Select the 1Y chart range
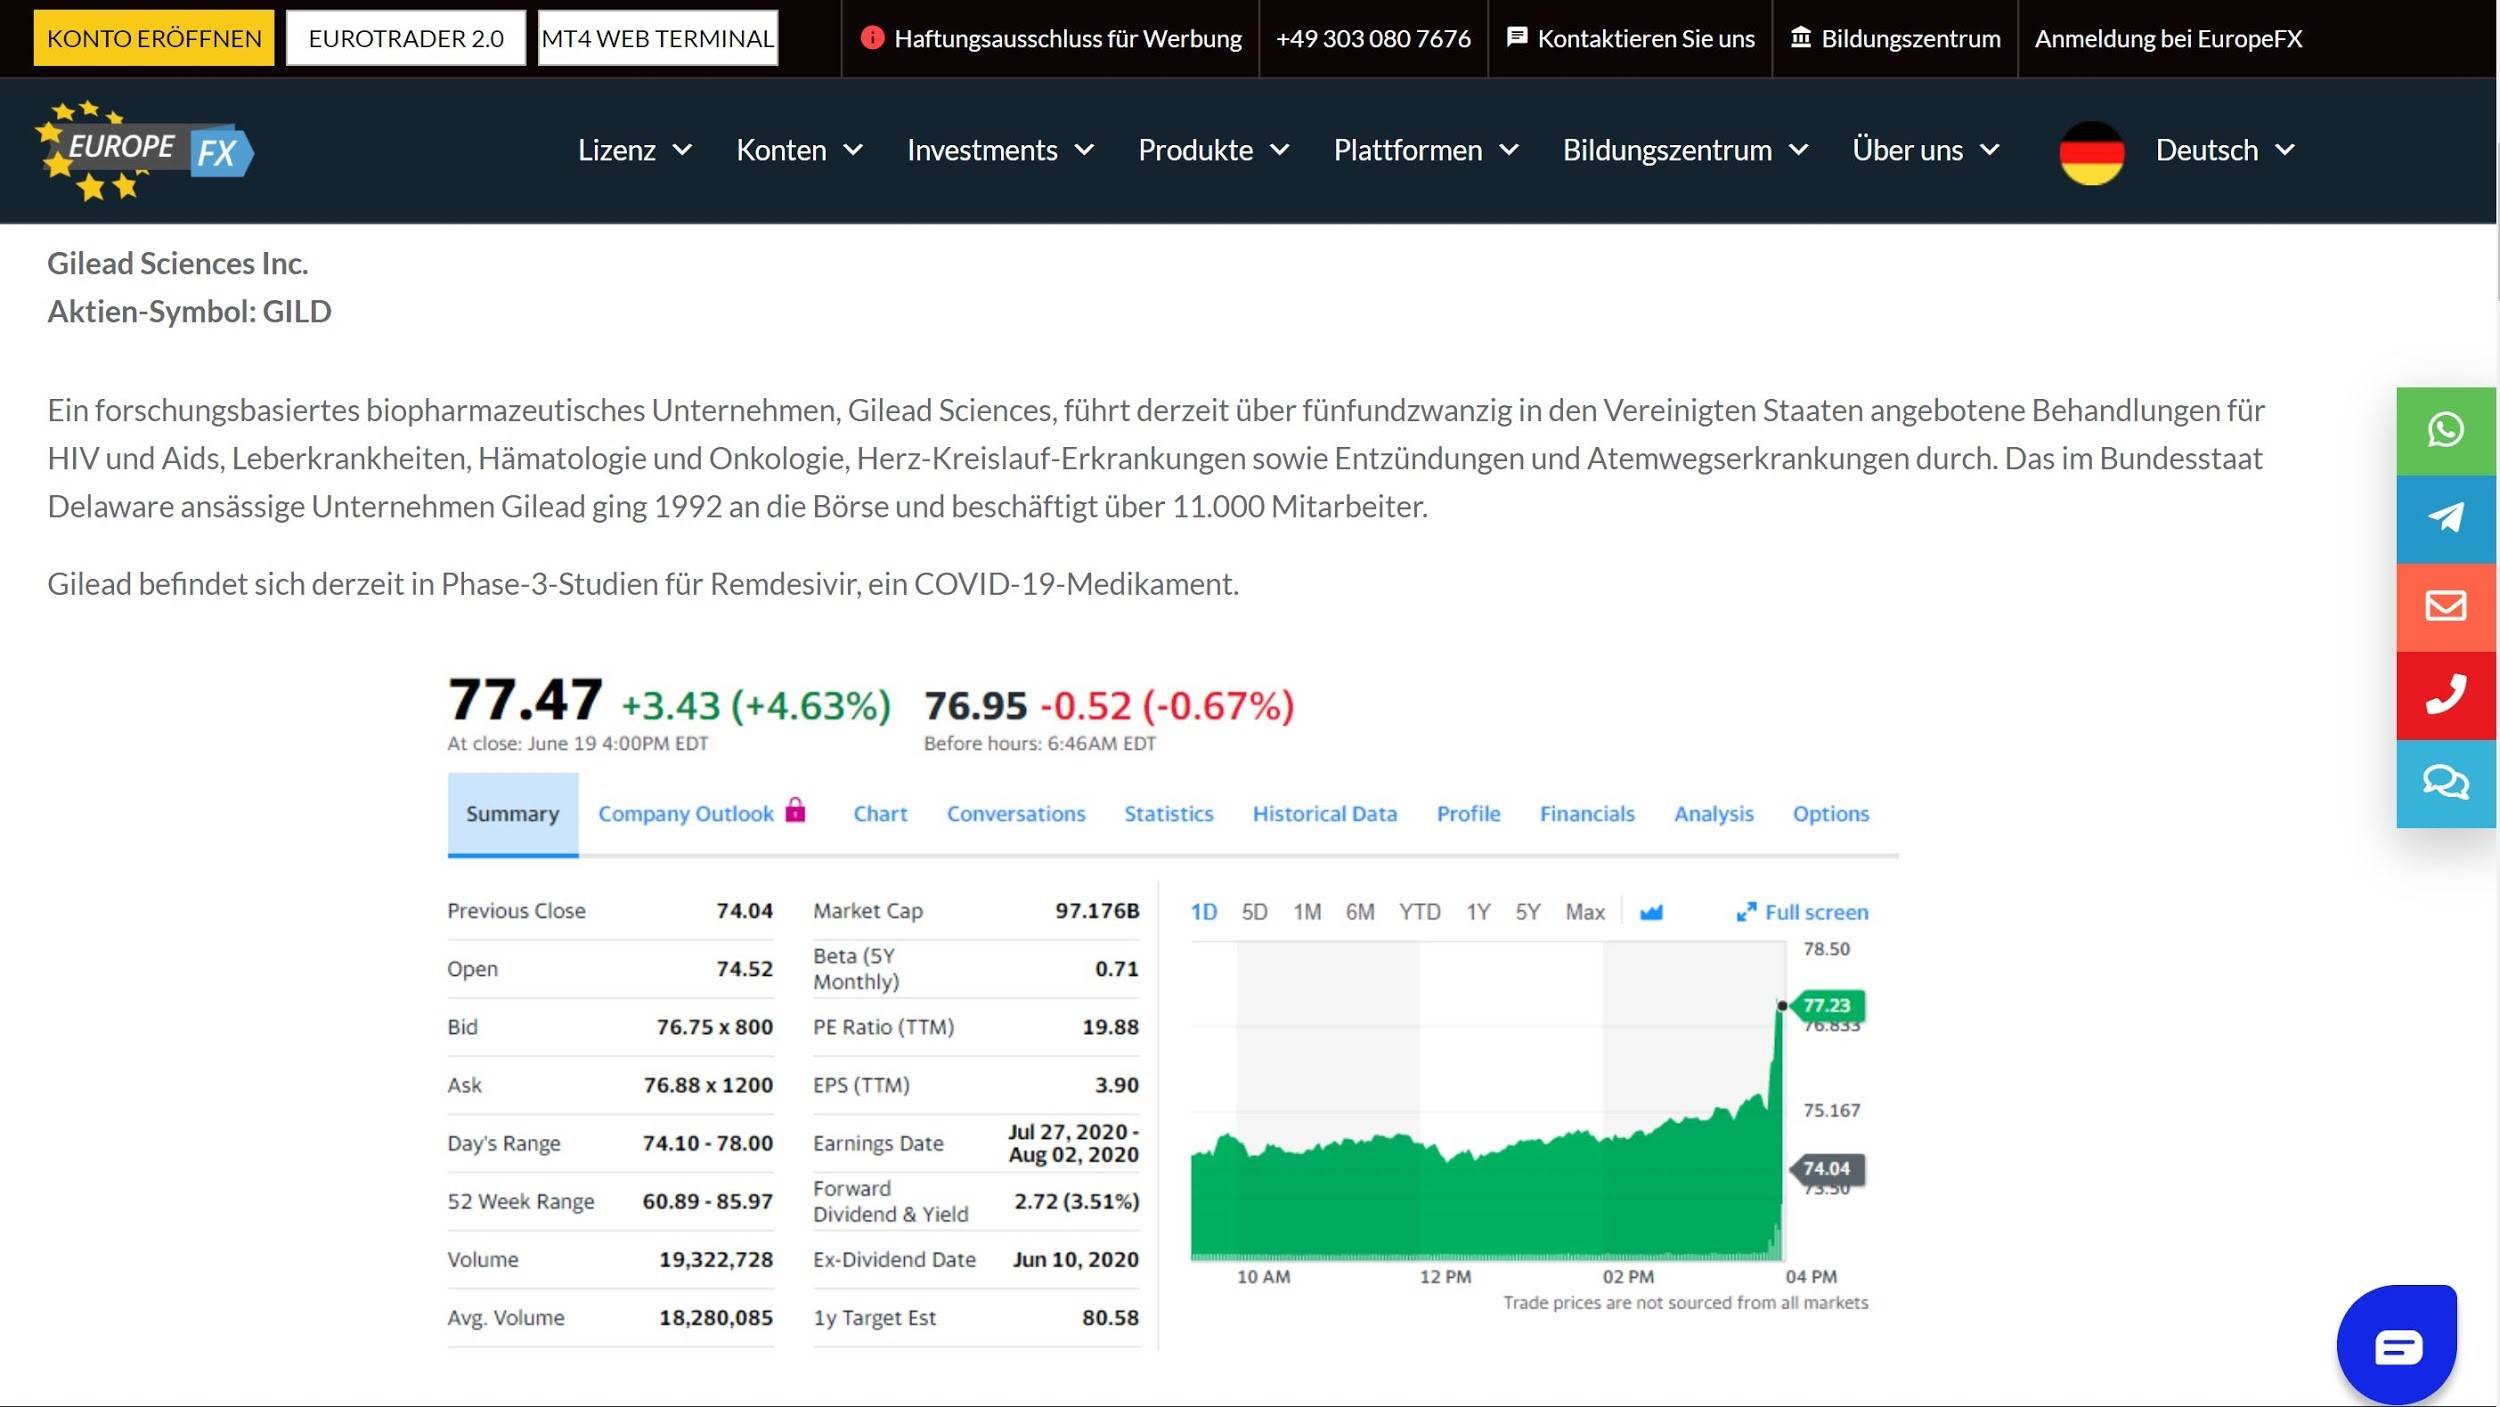This screenshot has height=1407, width=2500. [x=1478, y=912]
